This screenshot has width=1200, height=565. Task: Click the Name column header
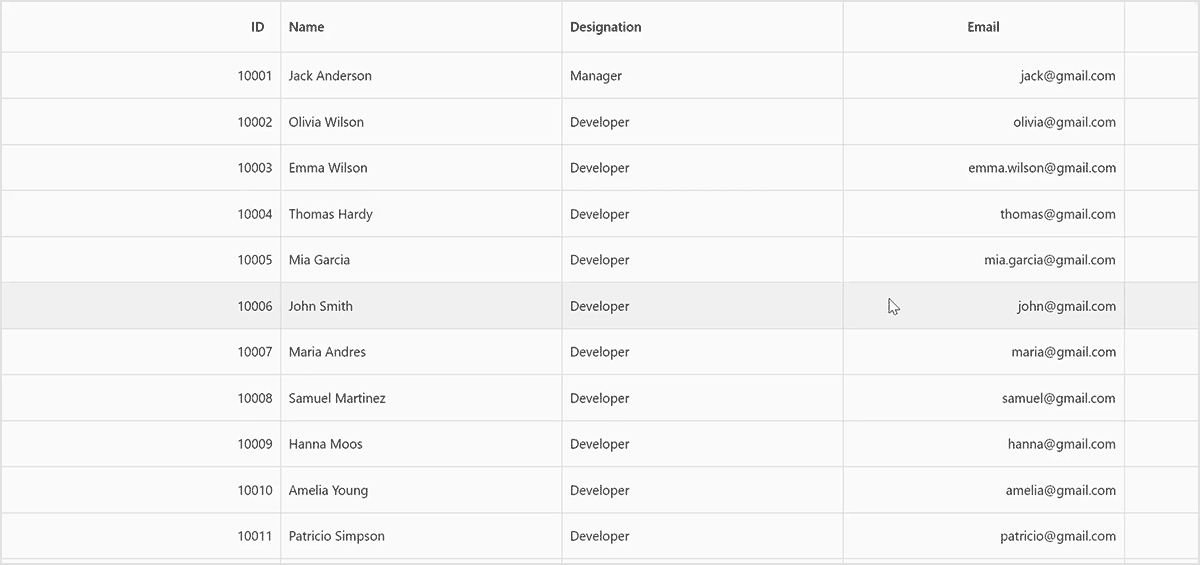(307, 27)
